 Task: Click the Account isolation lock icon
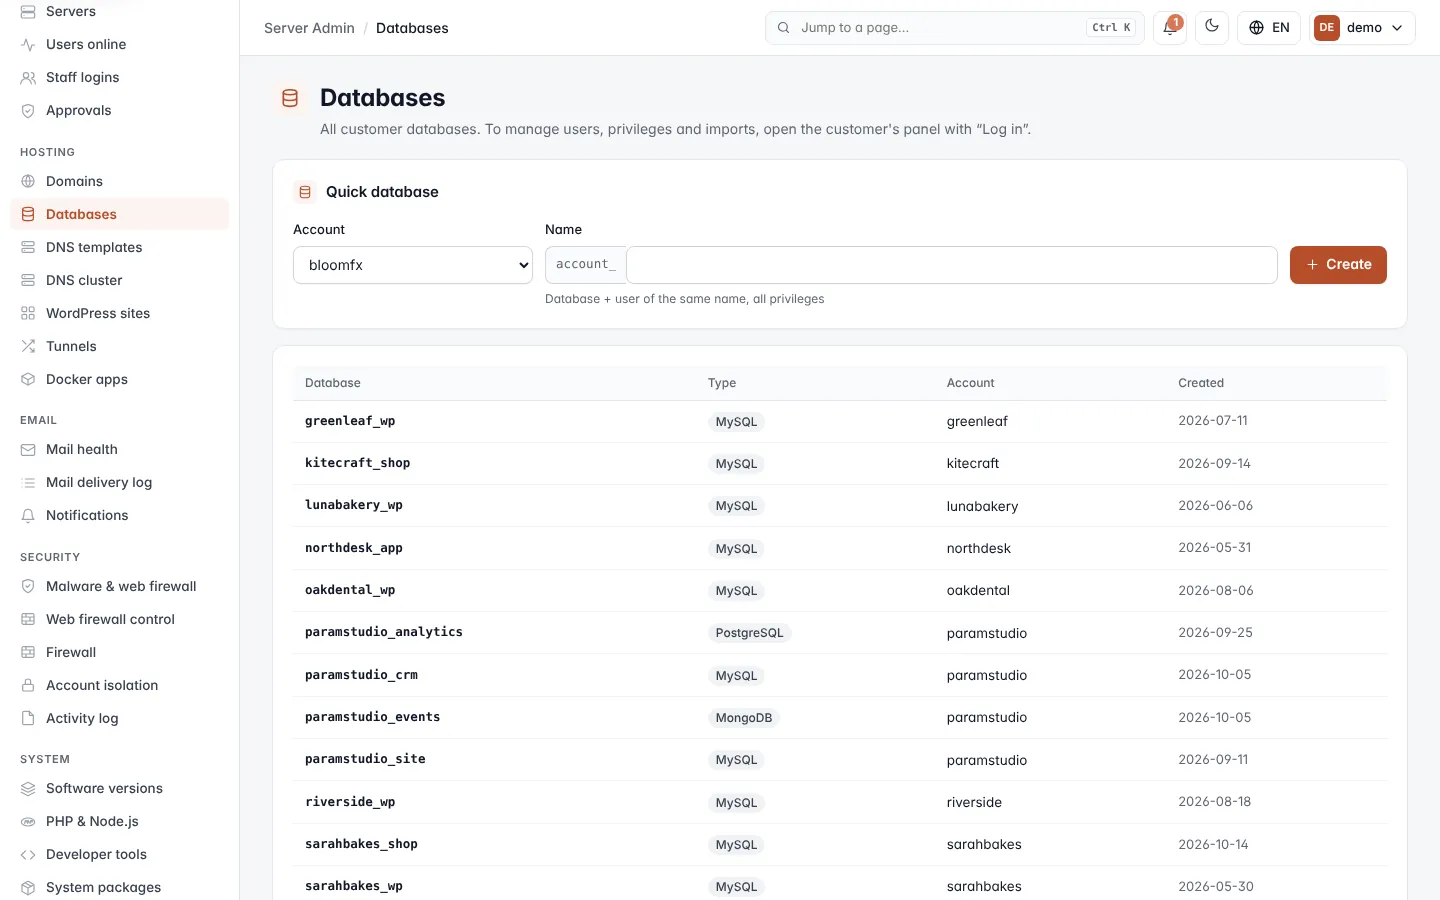(28, 686)
